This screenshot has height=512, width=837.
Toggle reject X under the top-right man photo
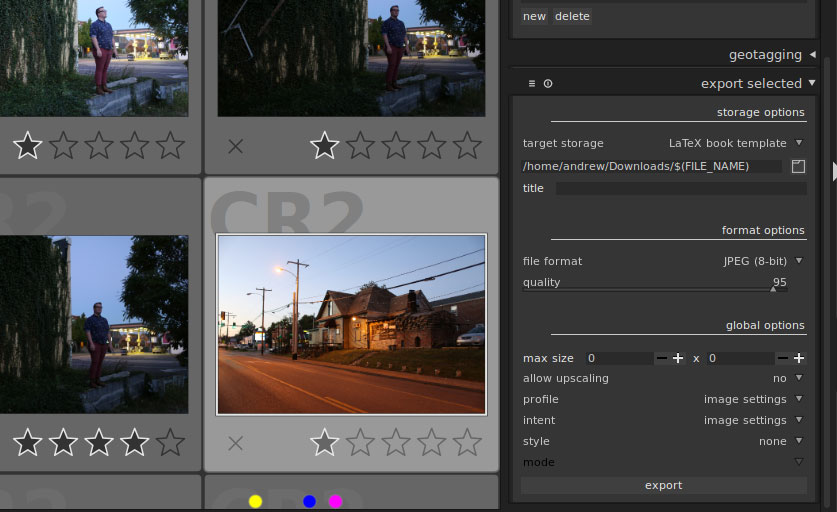235,146
